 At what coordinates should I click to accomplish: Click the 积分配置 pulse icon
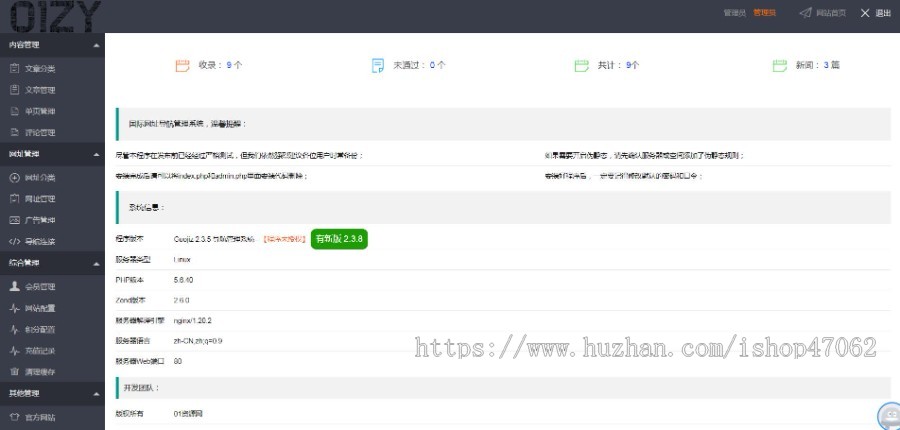tap(15, 330)
